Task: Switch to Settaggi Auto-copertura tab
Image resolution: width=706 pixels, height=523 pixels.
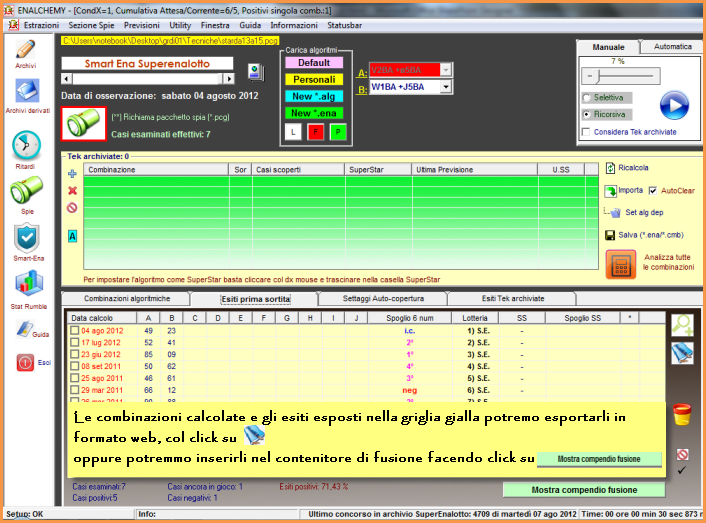Action: click(x=383, y=298)
